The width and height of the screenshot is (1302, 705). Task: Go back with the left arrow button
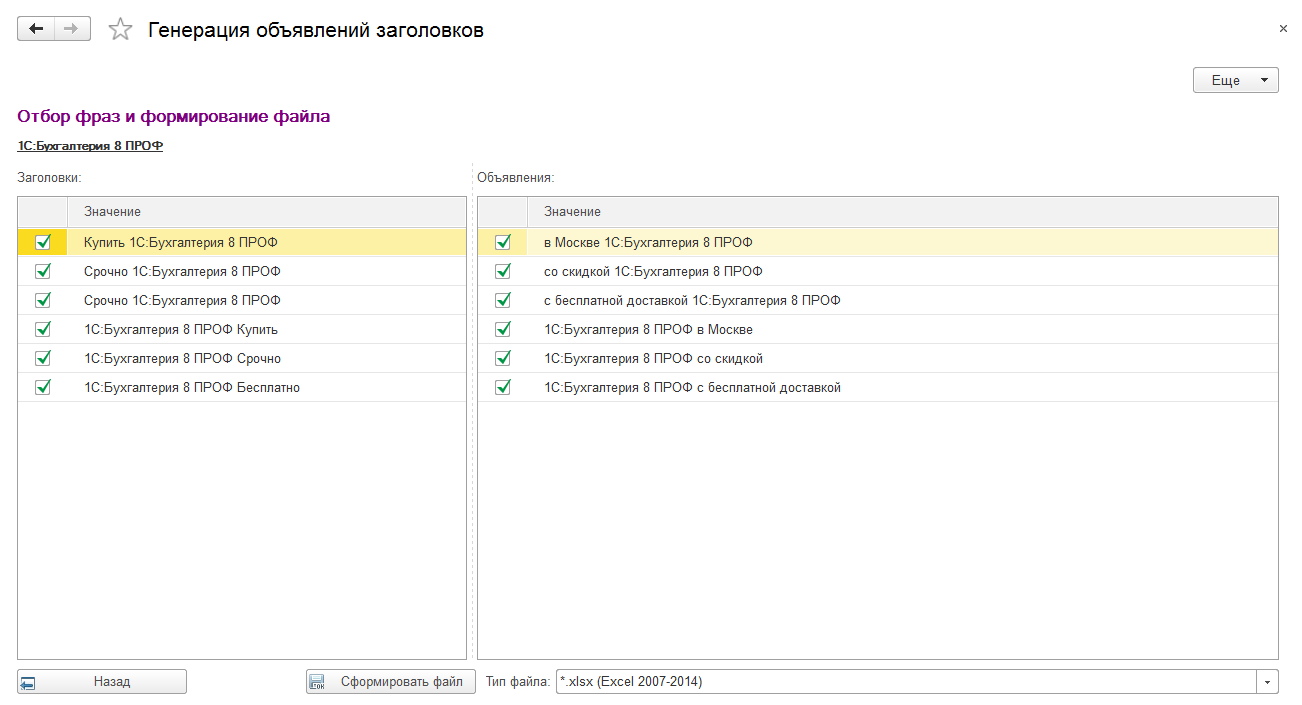36,29
